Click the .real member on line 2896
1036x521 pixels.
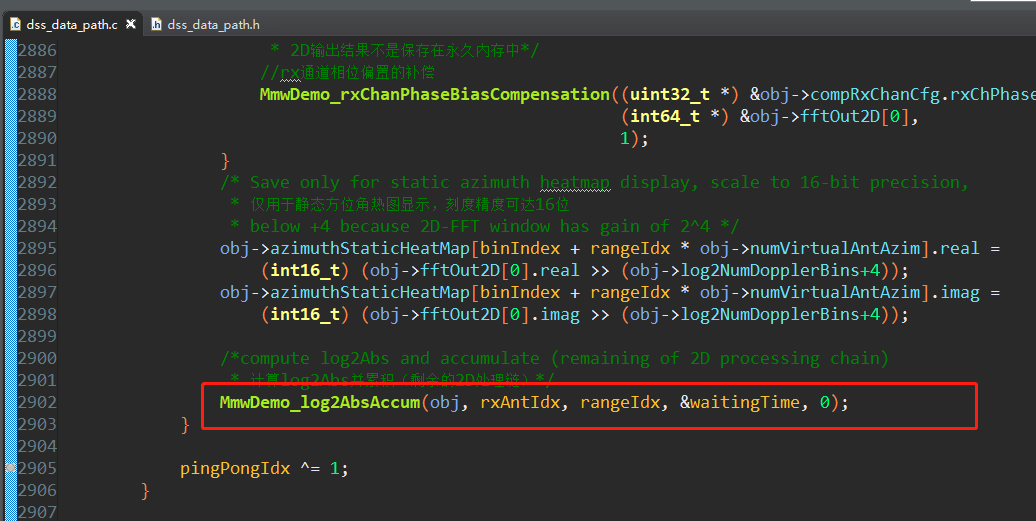(555, 270)
